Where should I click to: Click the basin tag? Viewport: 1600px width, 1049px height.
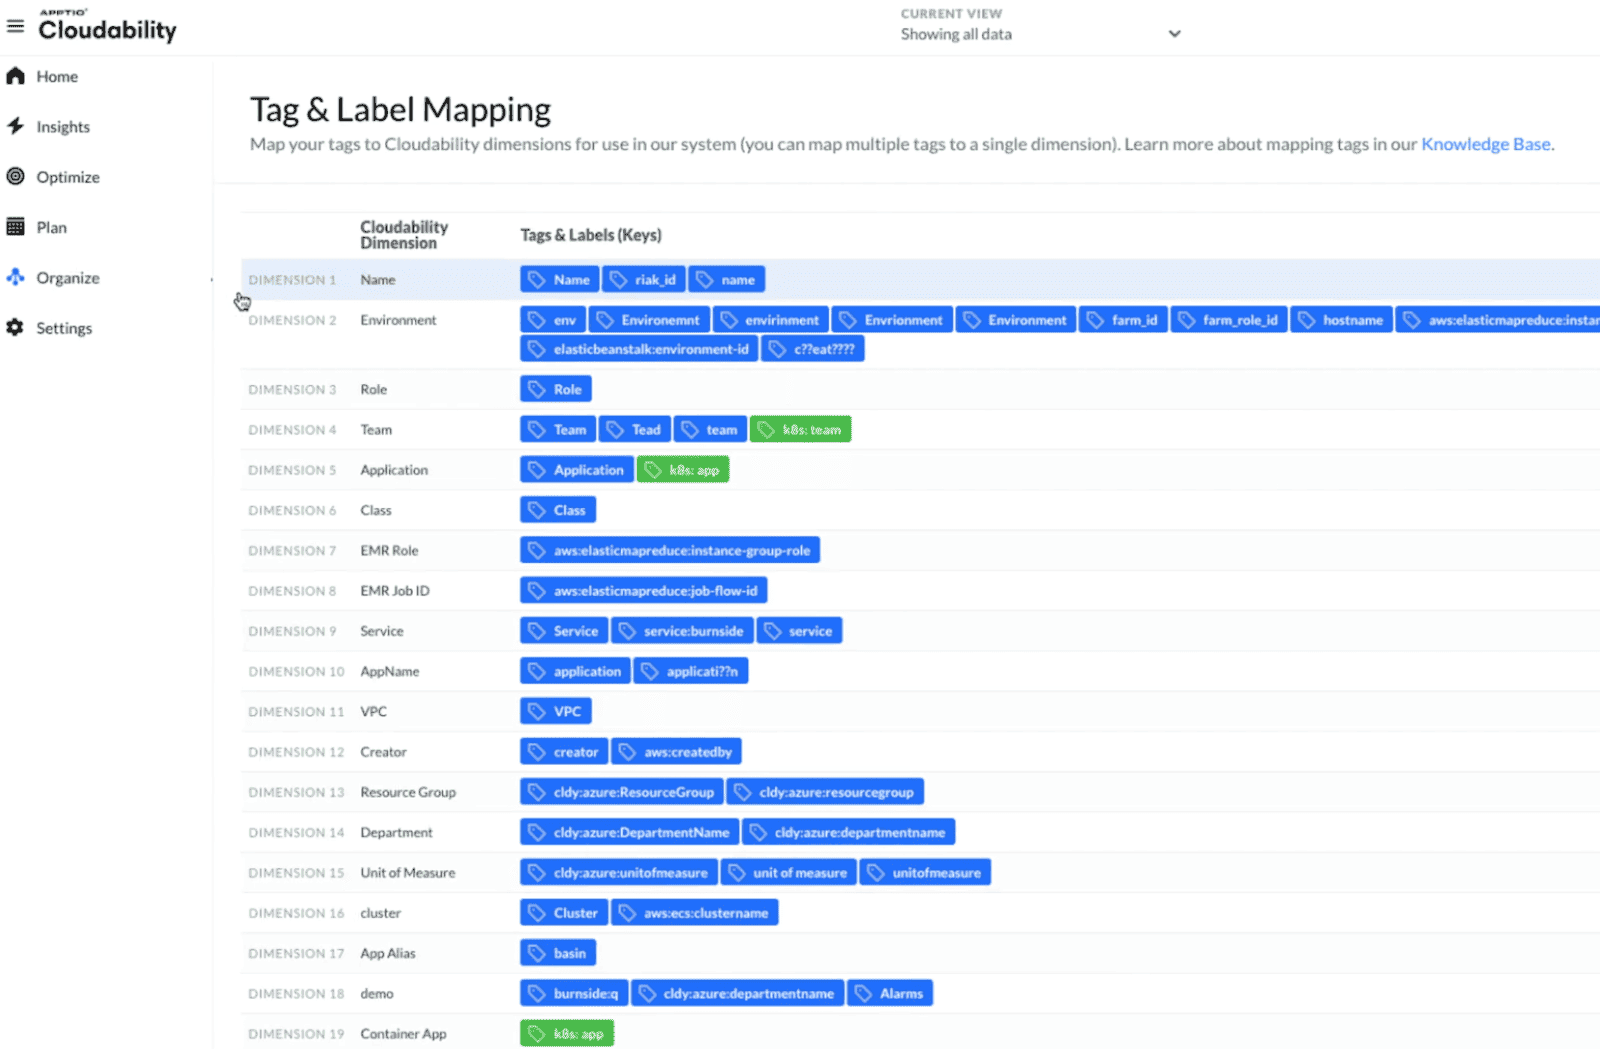[x=558, y=953]
